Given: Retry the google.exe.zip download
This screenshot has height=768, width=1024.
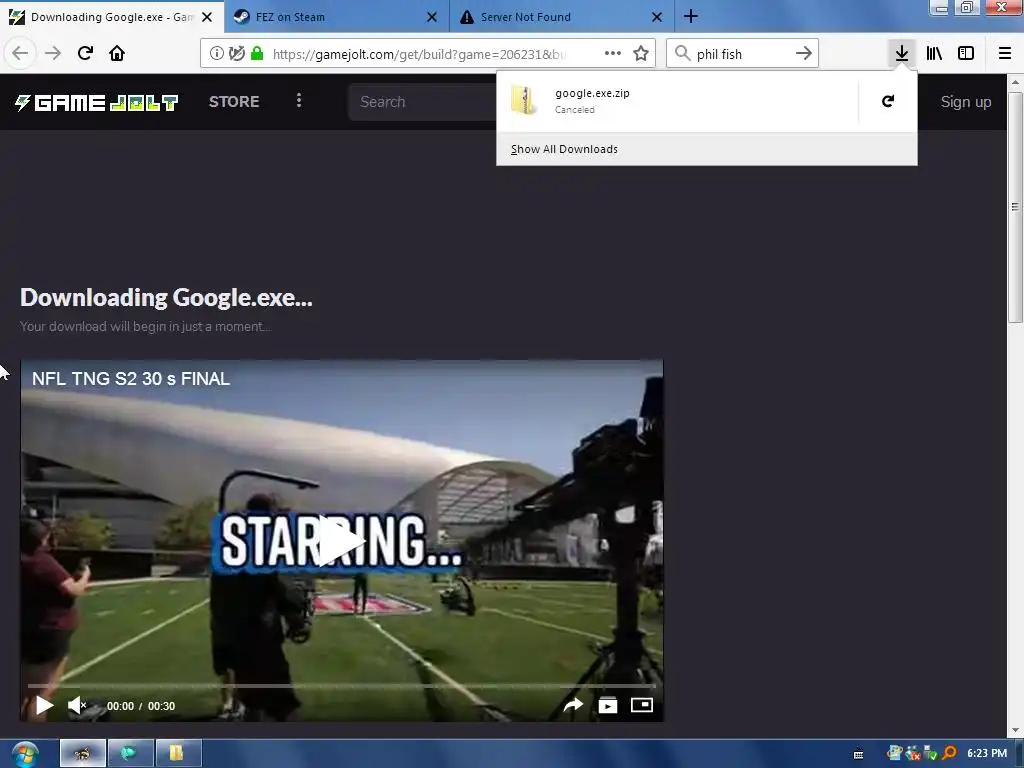Looking at the screenshot, I should point(888,101).
